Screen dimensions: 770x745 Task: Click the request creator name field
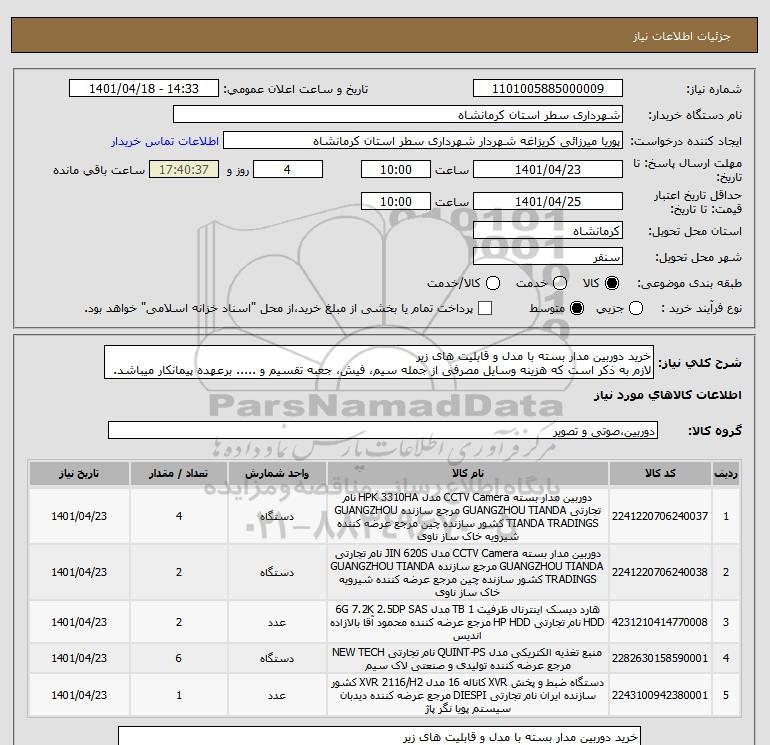(423, 141)
